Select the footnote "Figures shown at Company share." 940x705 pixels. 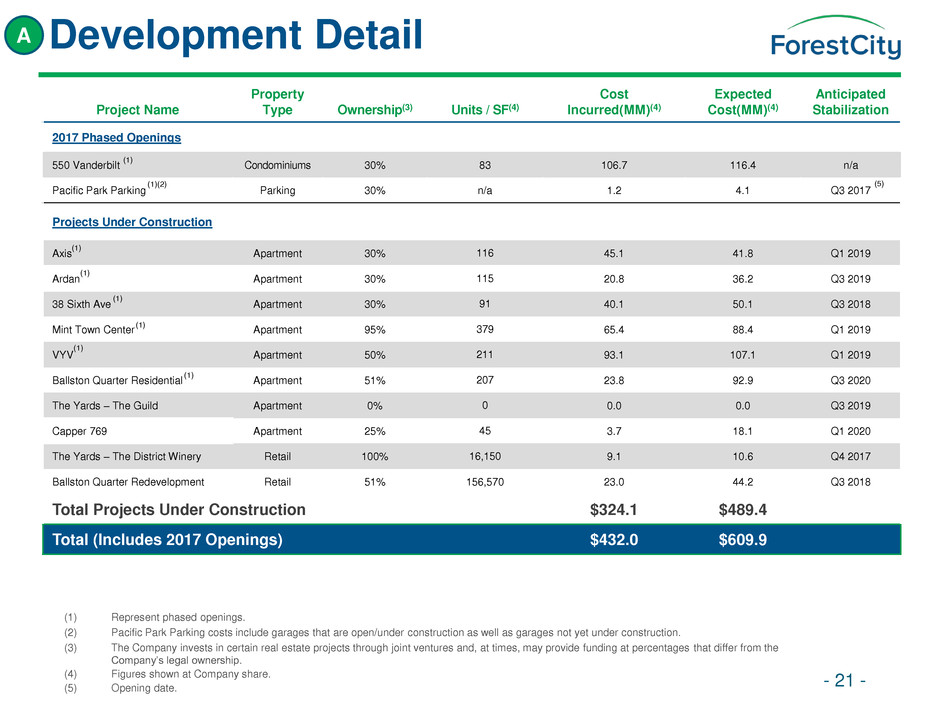click(x=191, y=674)
